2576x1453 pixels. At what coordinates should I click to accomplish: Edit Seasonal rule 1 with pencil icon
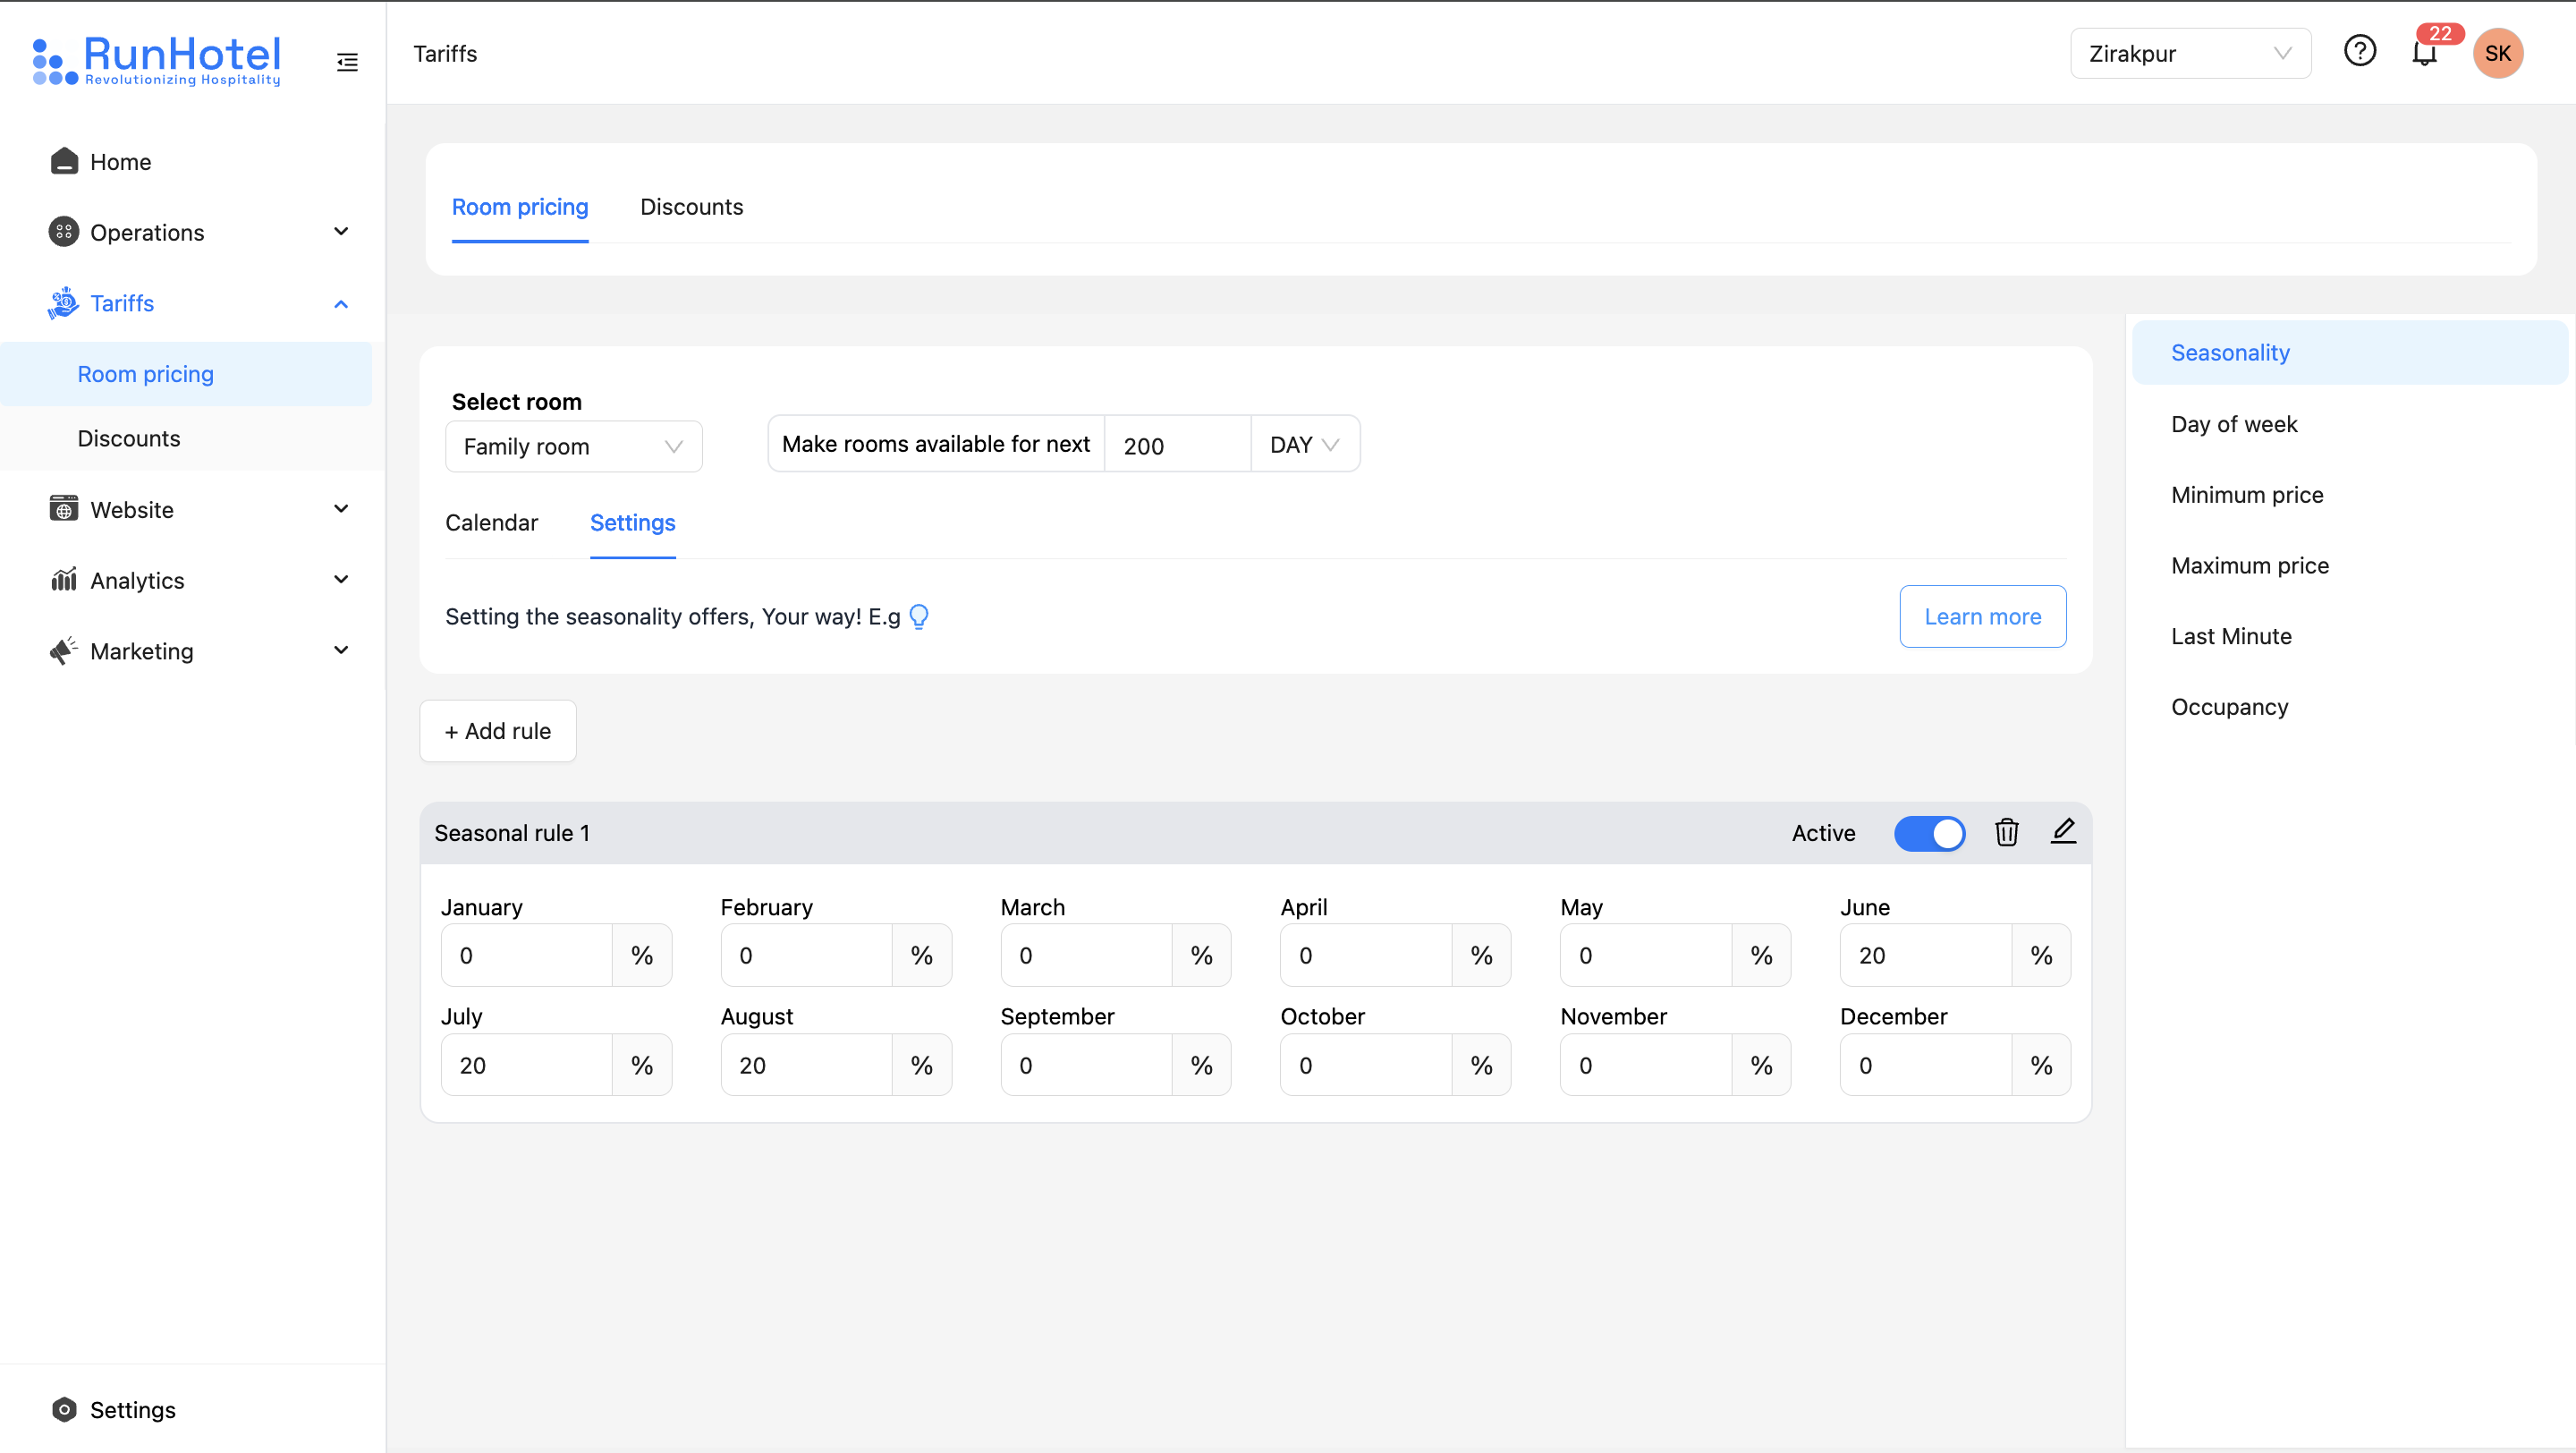2063,831
